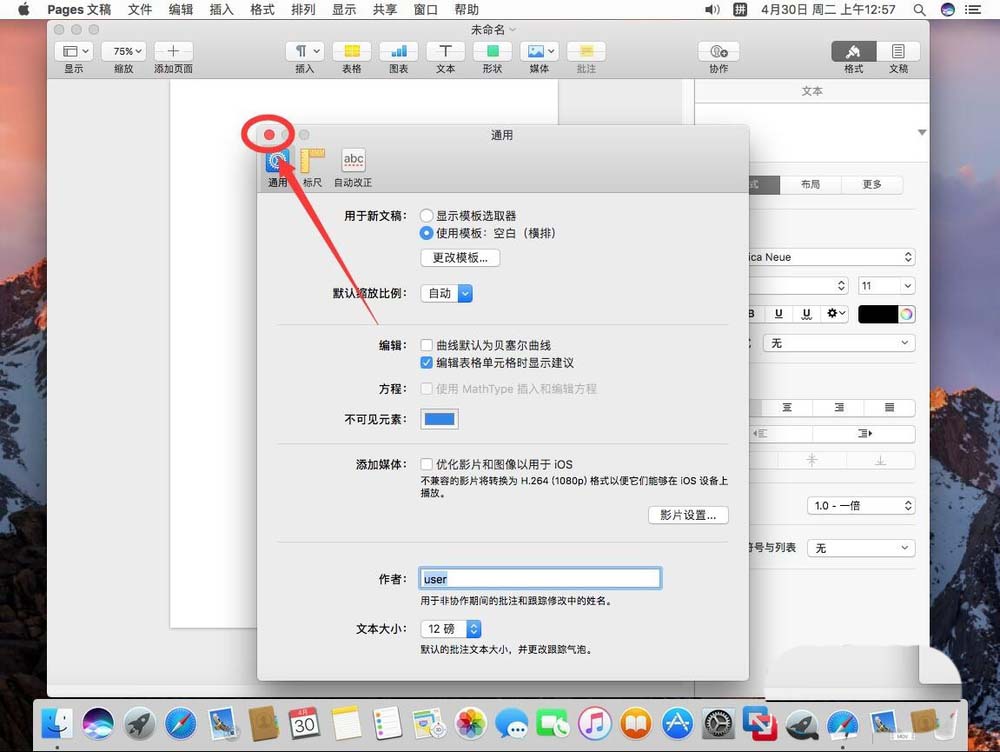Open the line spacing dropdown showing 1.0 一倍
Image resolution: width=1000 pixels, height=752 pixels.
(x=861, y=505)
